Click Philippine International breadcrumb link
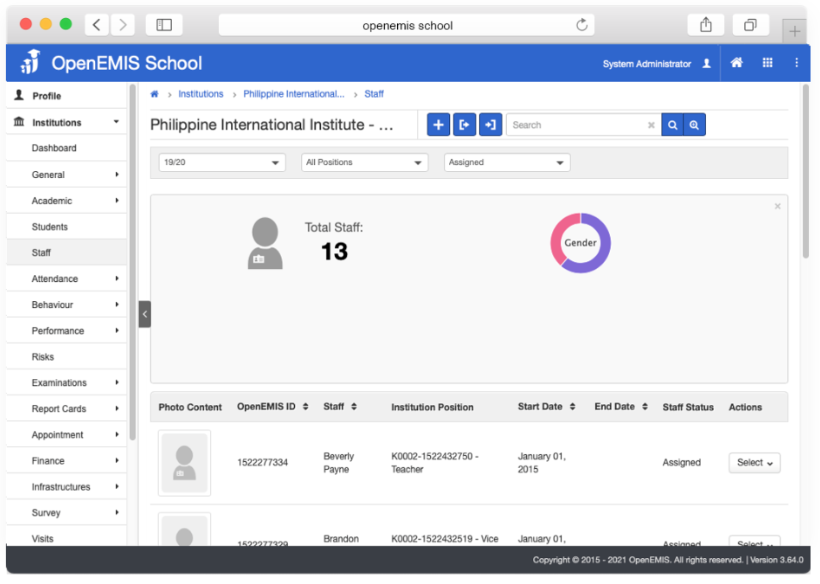Image resolution: width=820 pixels, height=584 pixels. click(x=294, y=94)
